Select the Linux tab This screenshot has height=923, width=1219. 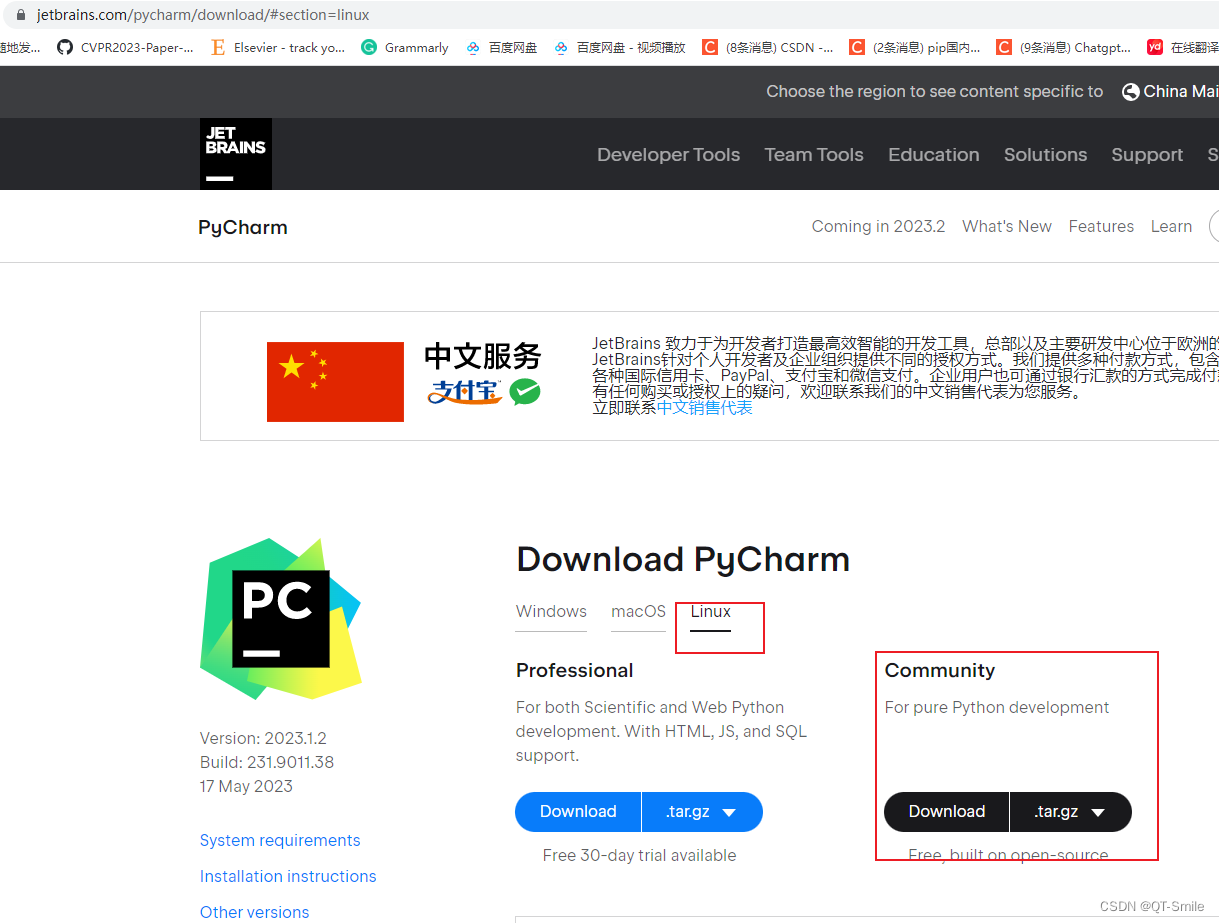(711, 612)
